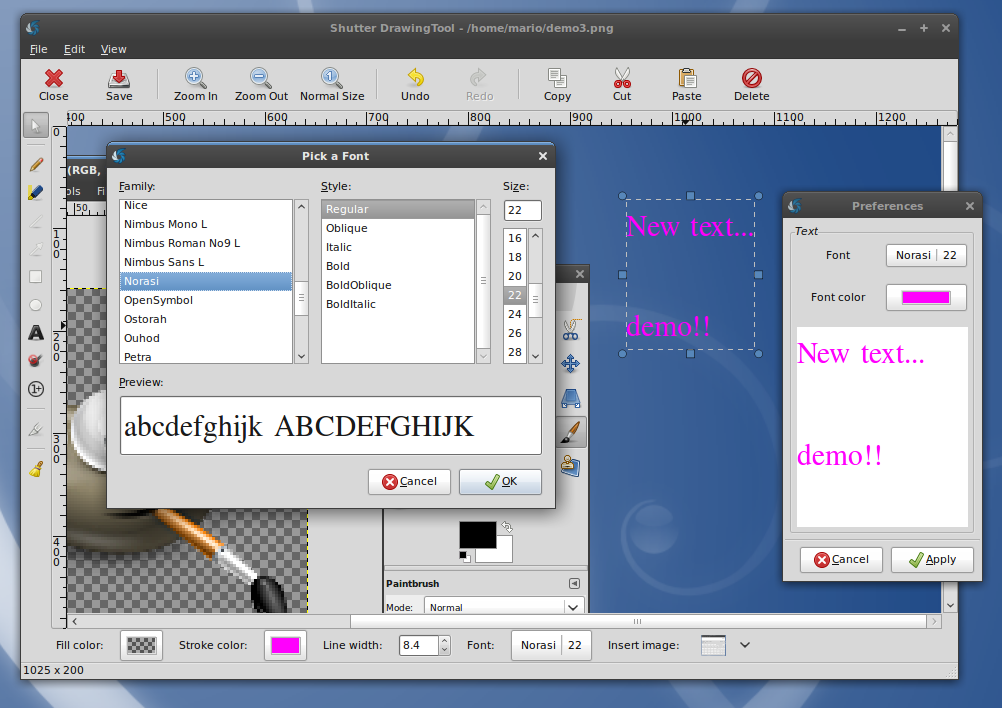The image size is (1002, 708).
Task: Click the Save icon in the toolbar
Action: pyautogui.click(x=118, y=79)
